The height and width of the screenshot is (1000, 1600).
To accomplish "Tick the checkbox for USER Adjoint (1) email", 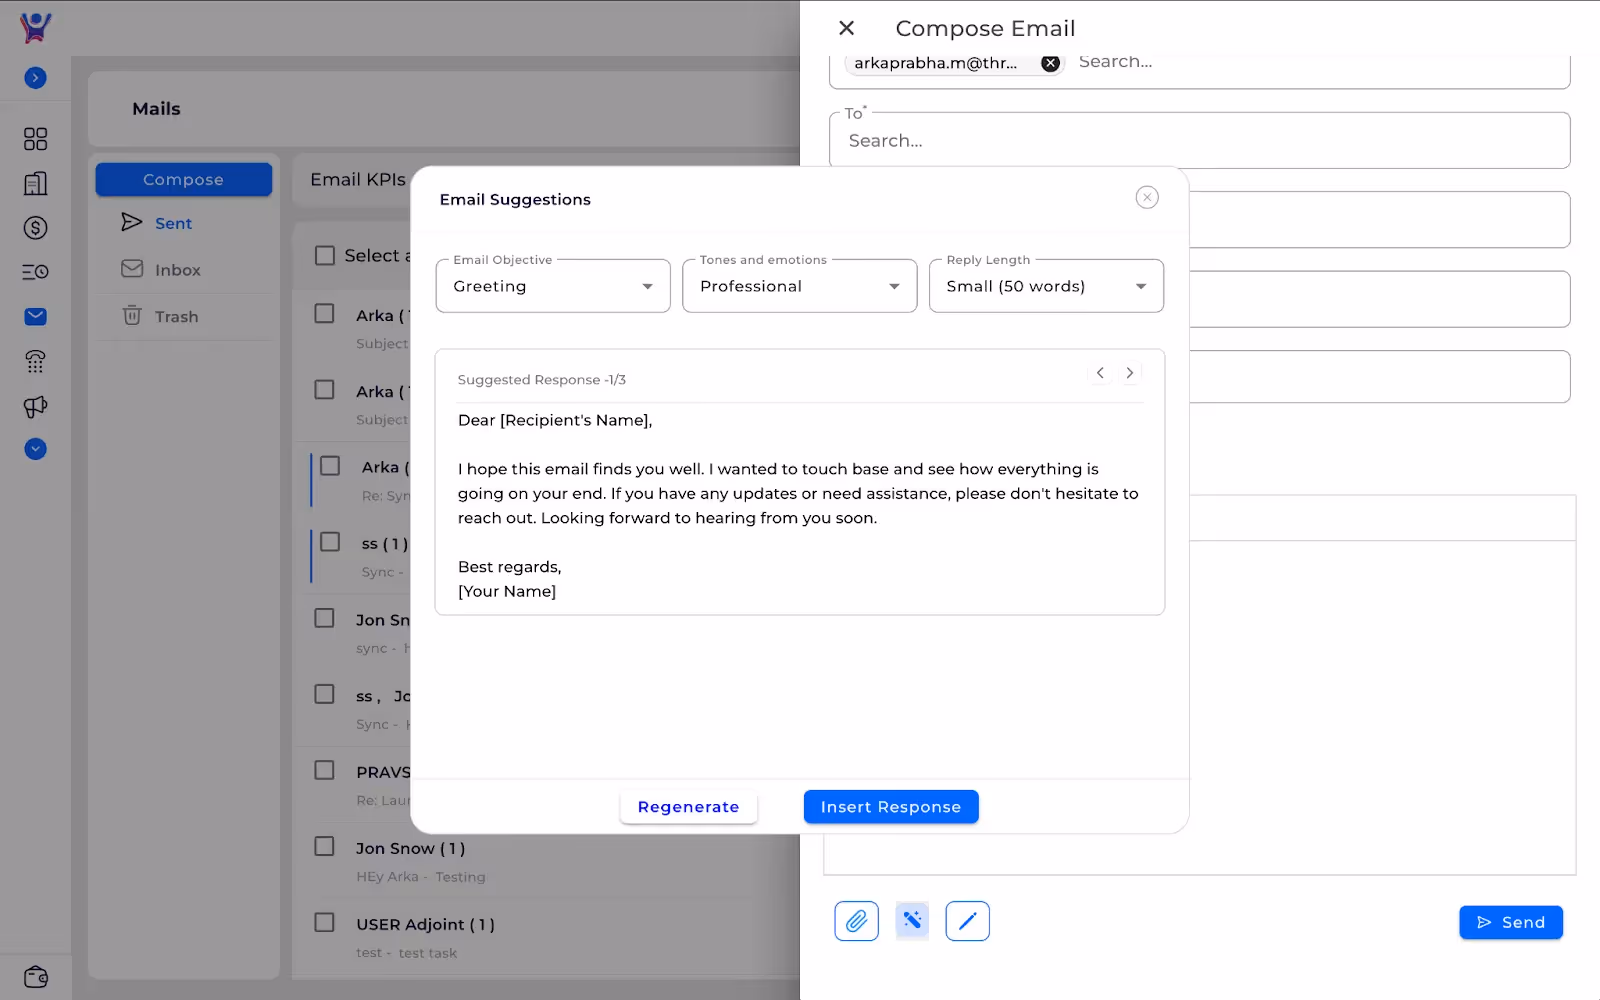I will click(x=325, y=923).
